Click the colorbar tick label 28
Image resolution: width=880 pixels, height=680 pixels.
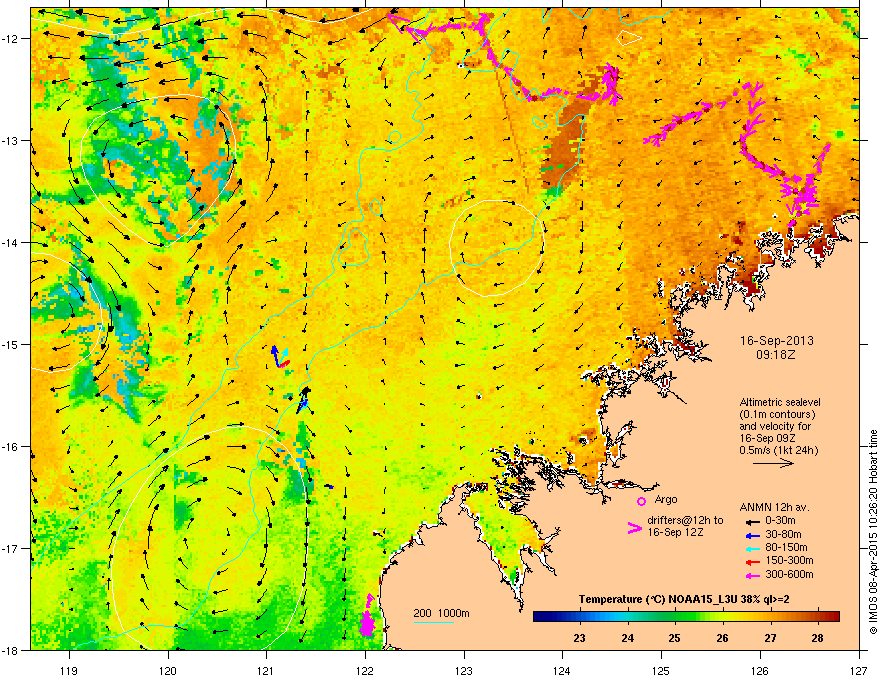[818, 638]
